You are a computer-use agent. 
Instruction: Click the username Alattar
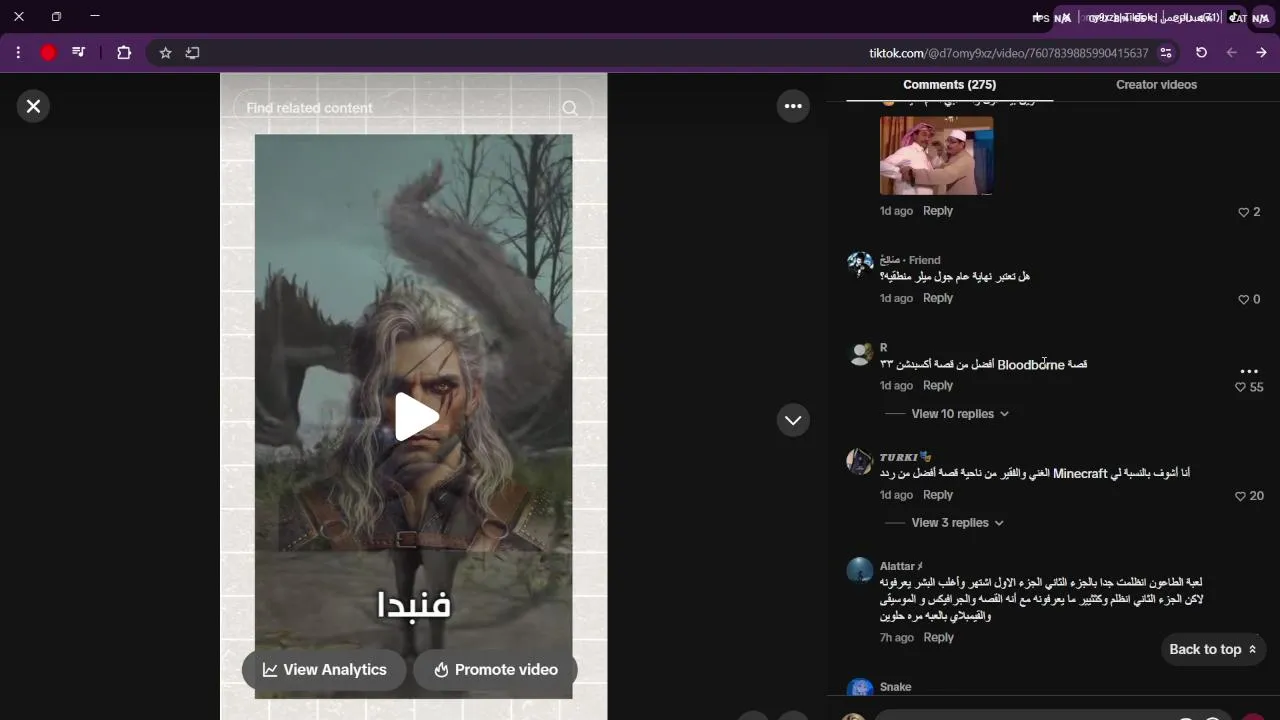click(x=900, y=566)
